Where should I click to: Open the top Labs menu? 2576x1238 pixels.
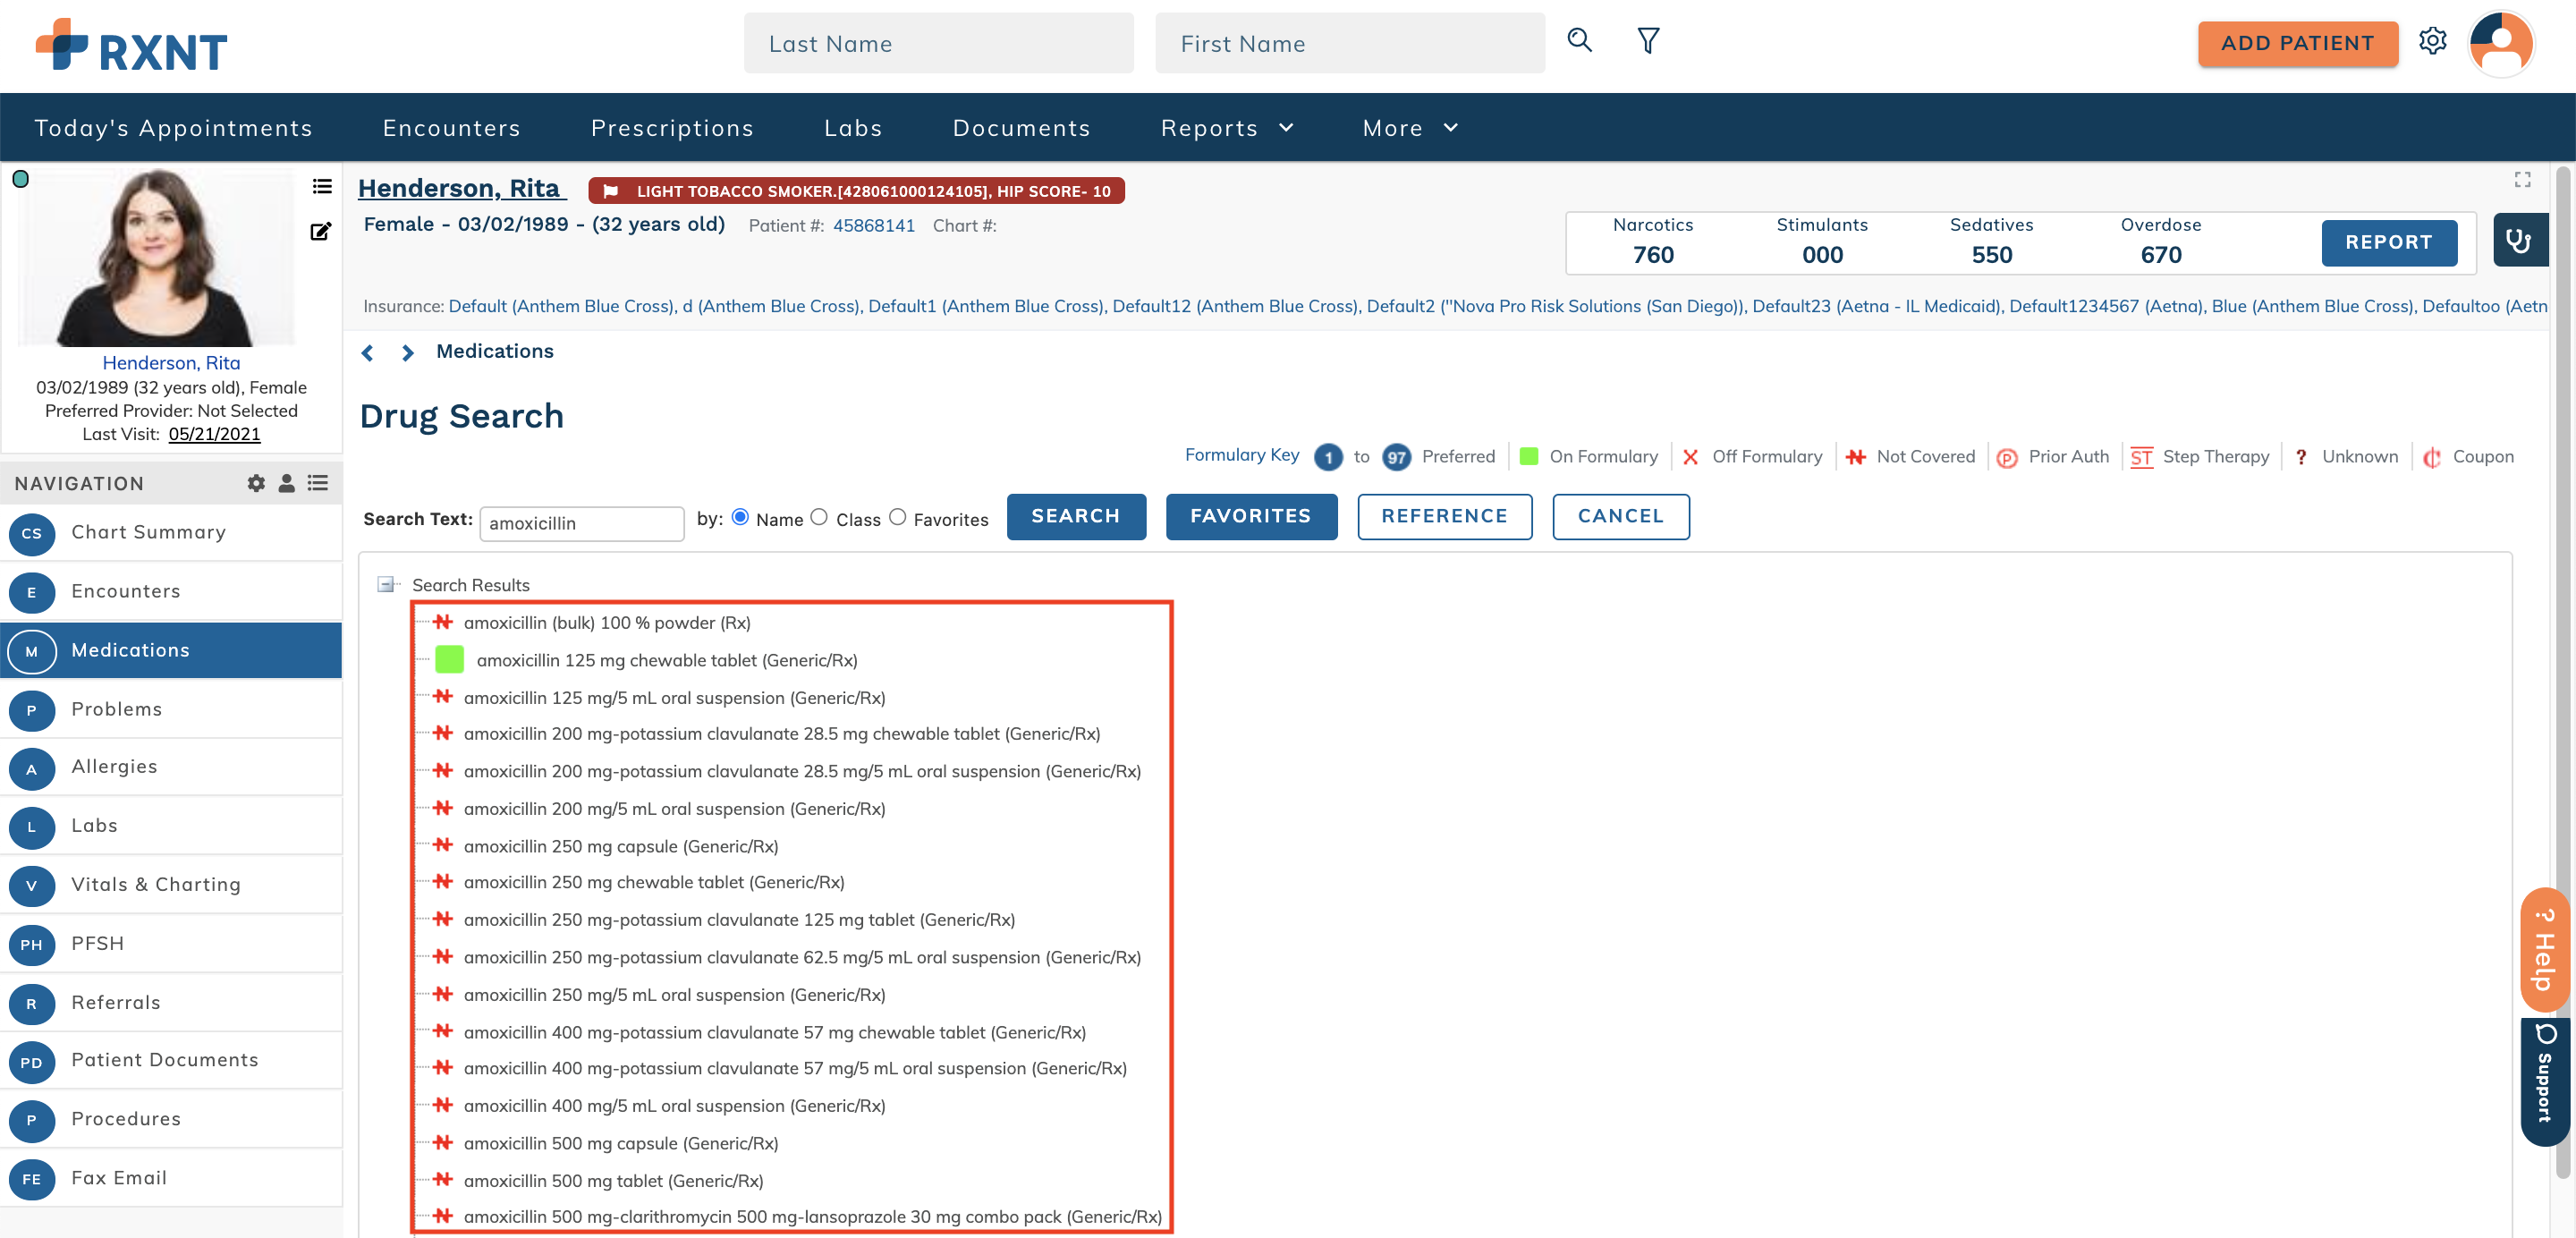pos(853,128)
